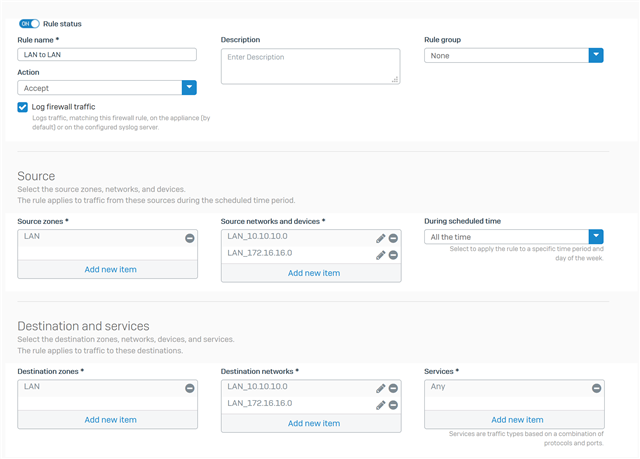This screenshot has width=640, height=459.
Task: Remove source network LAN_10.10.10.0
Action: tap(393, 238)
